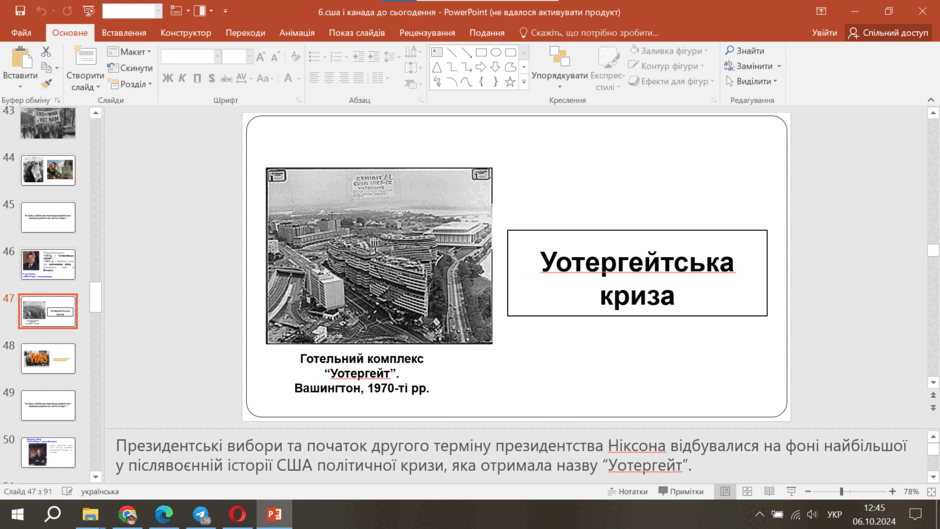Image resolution: width=940 pixels, height=529 pixels.
Task: Click the decrease indent icon
Action: point(358,57)
